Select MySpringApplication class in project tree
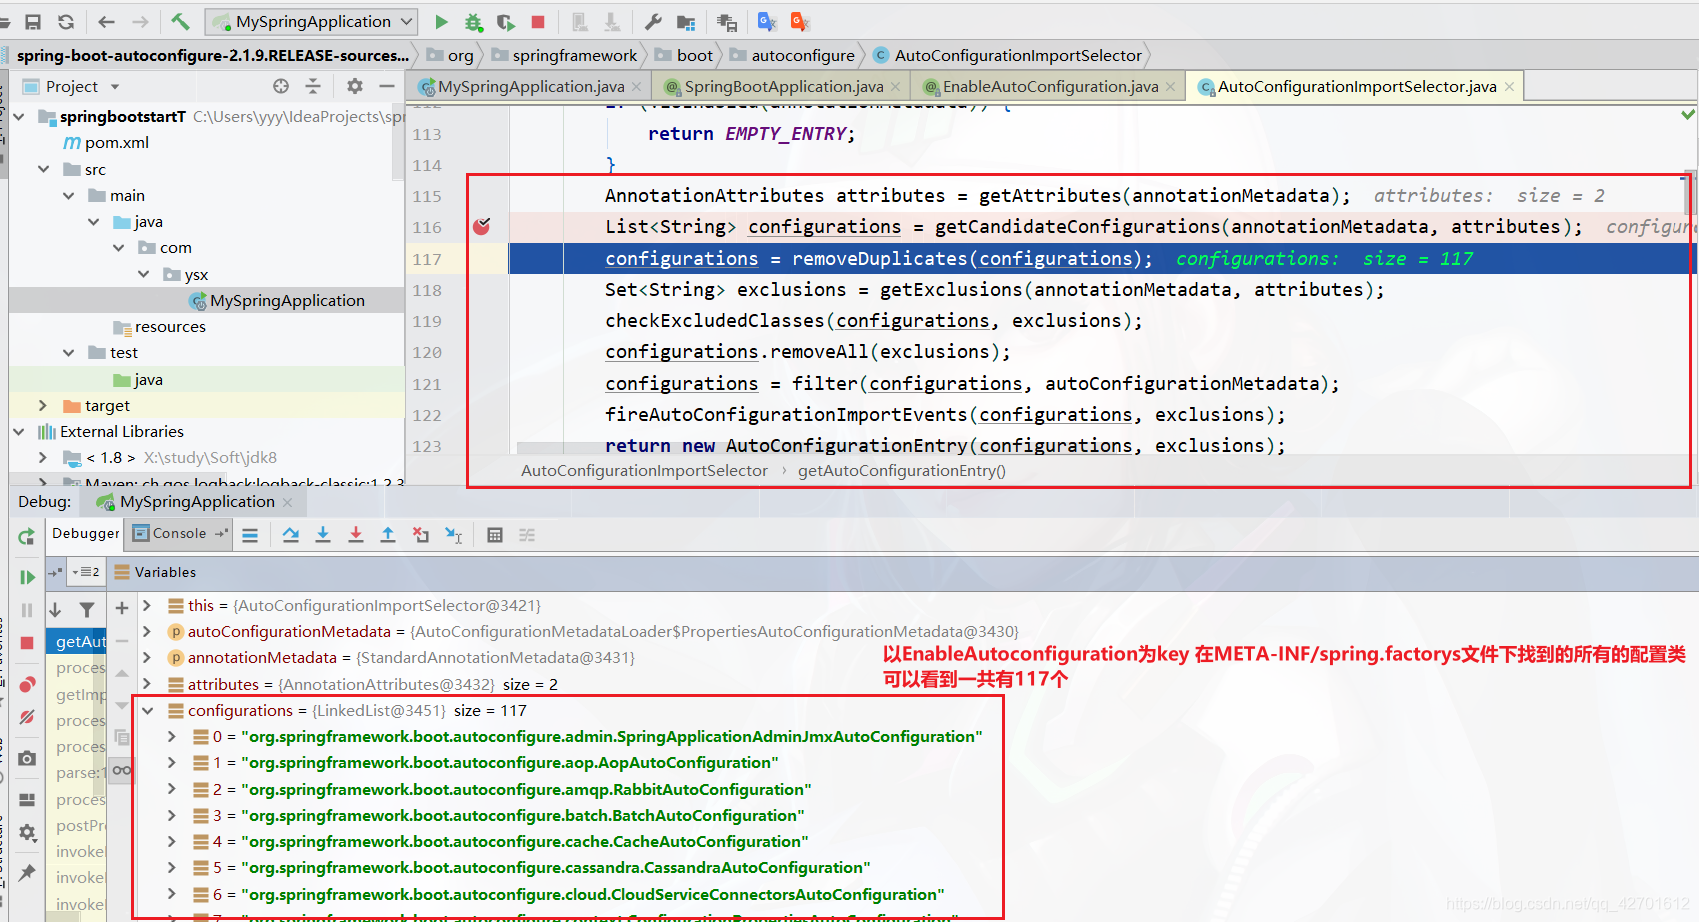Viewport: 1699px width, 922px height. [276, 300]
